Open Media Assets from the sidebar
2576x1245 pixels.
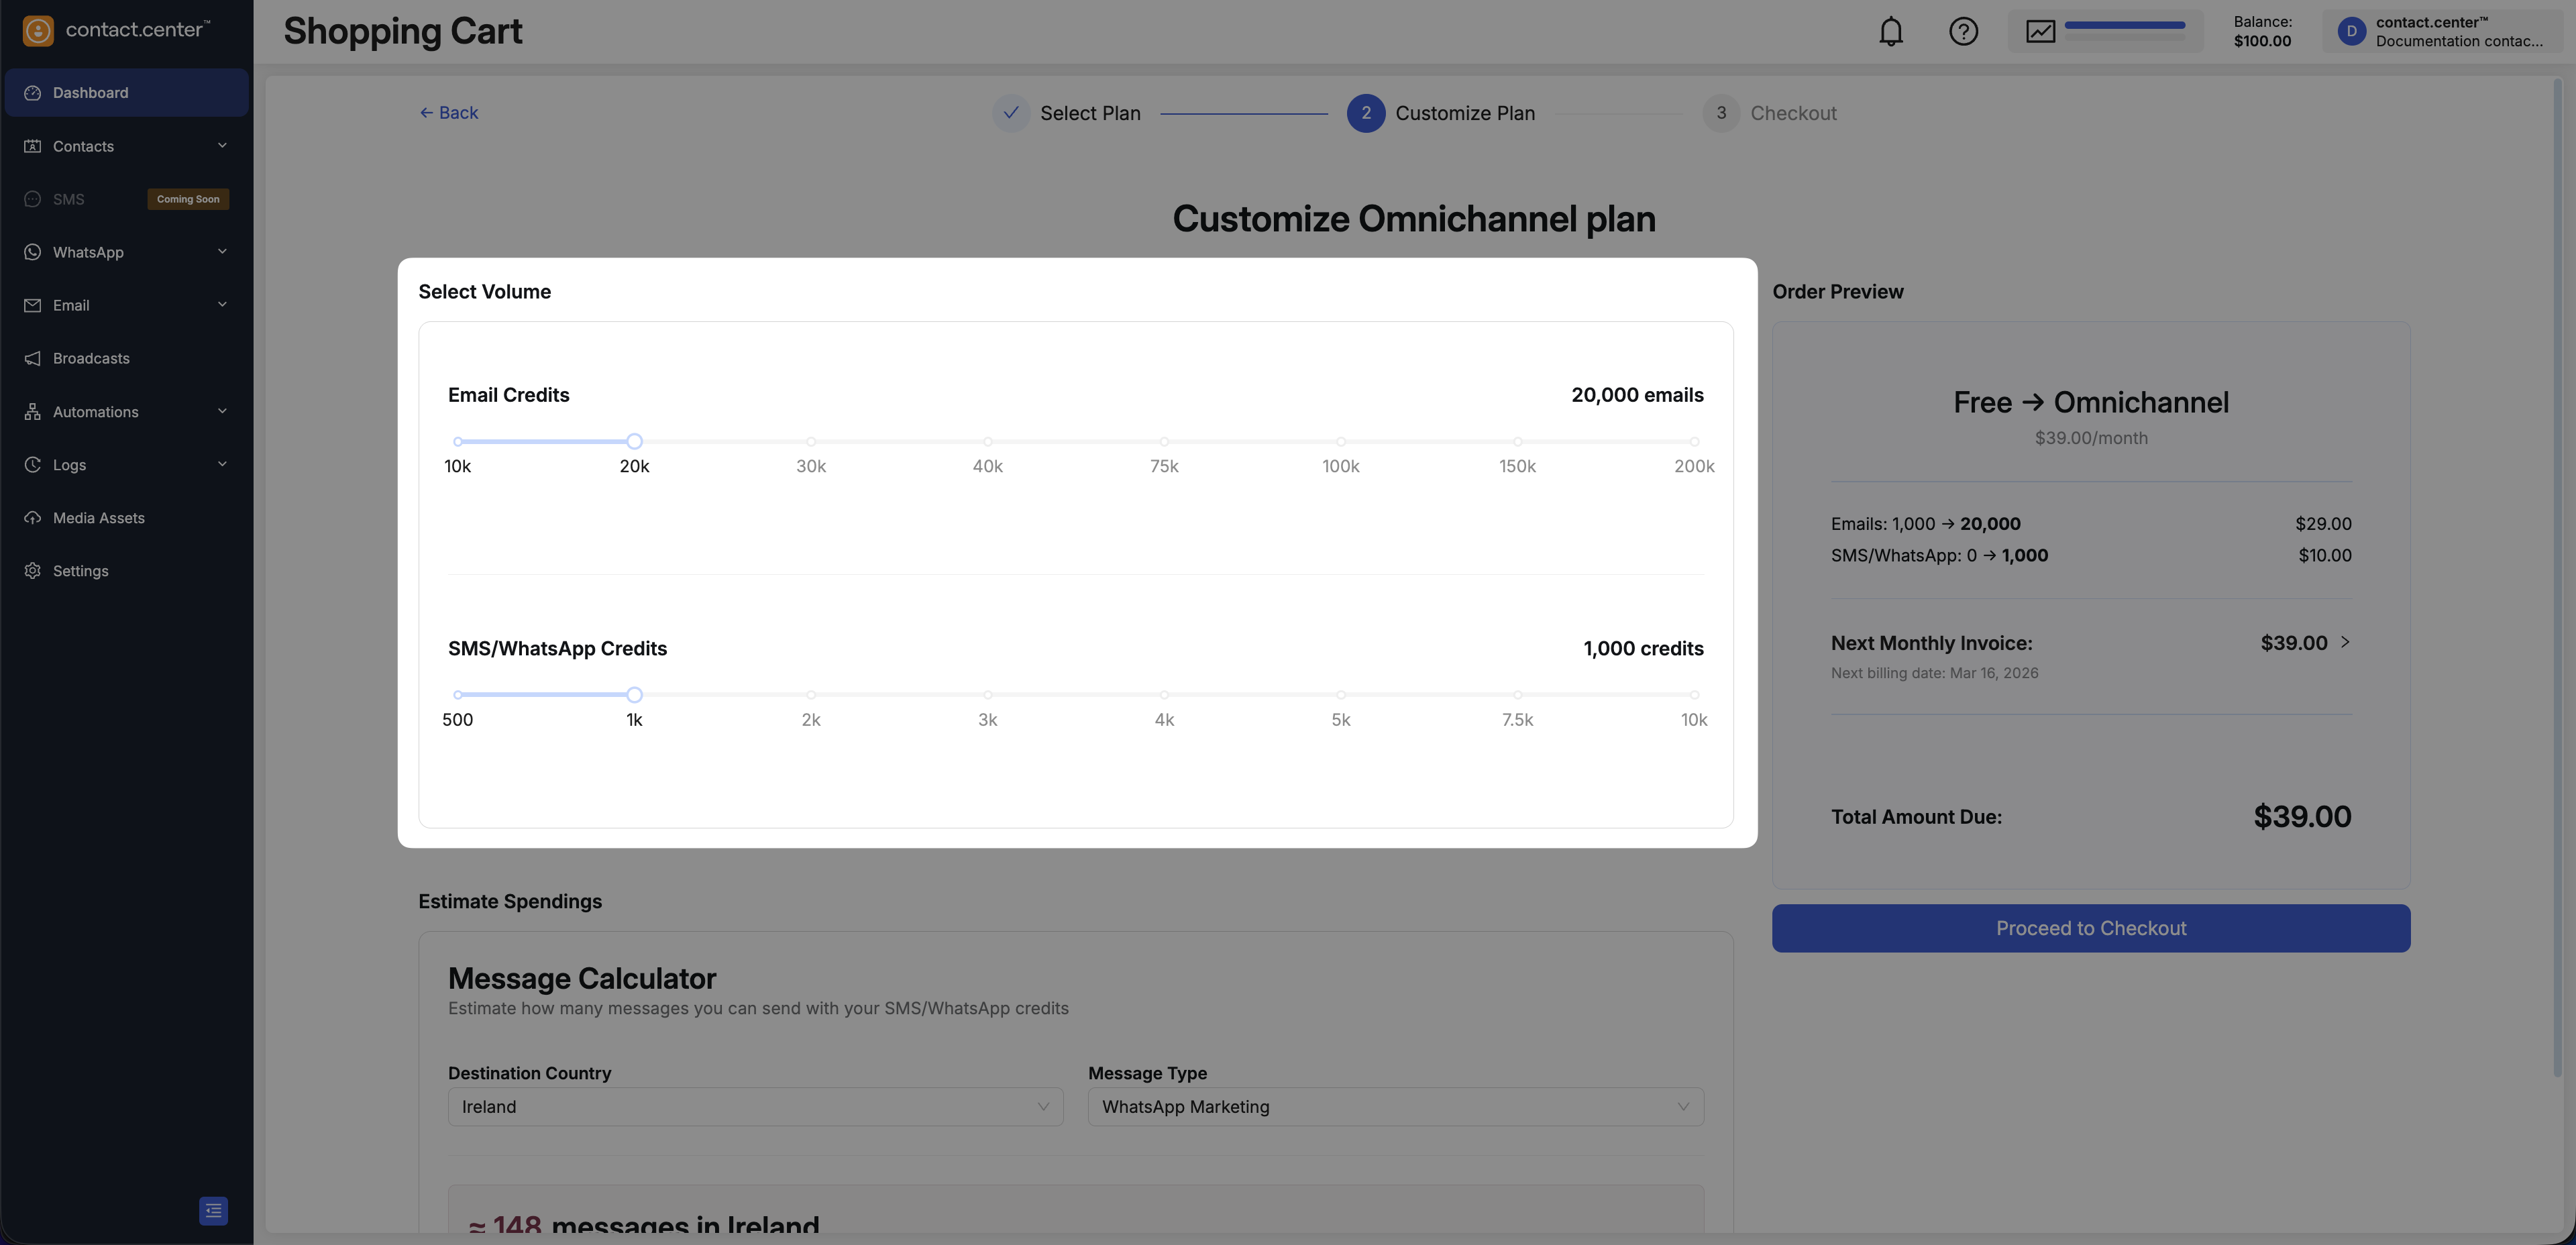point(98,518)
